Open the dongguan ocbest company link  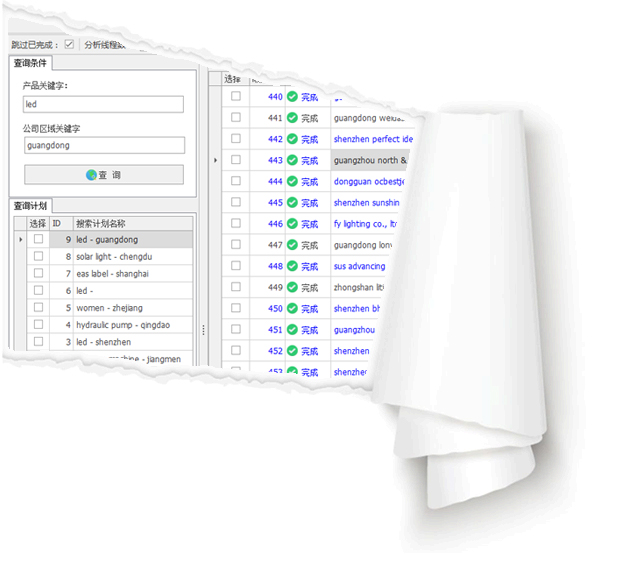click(371, 181)
